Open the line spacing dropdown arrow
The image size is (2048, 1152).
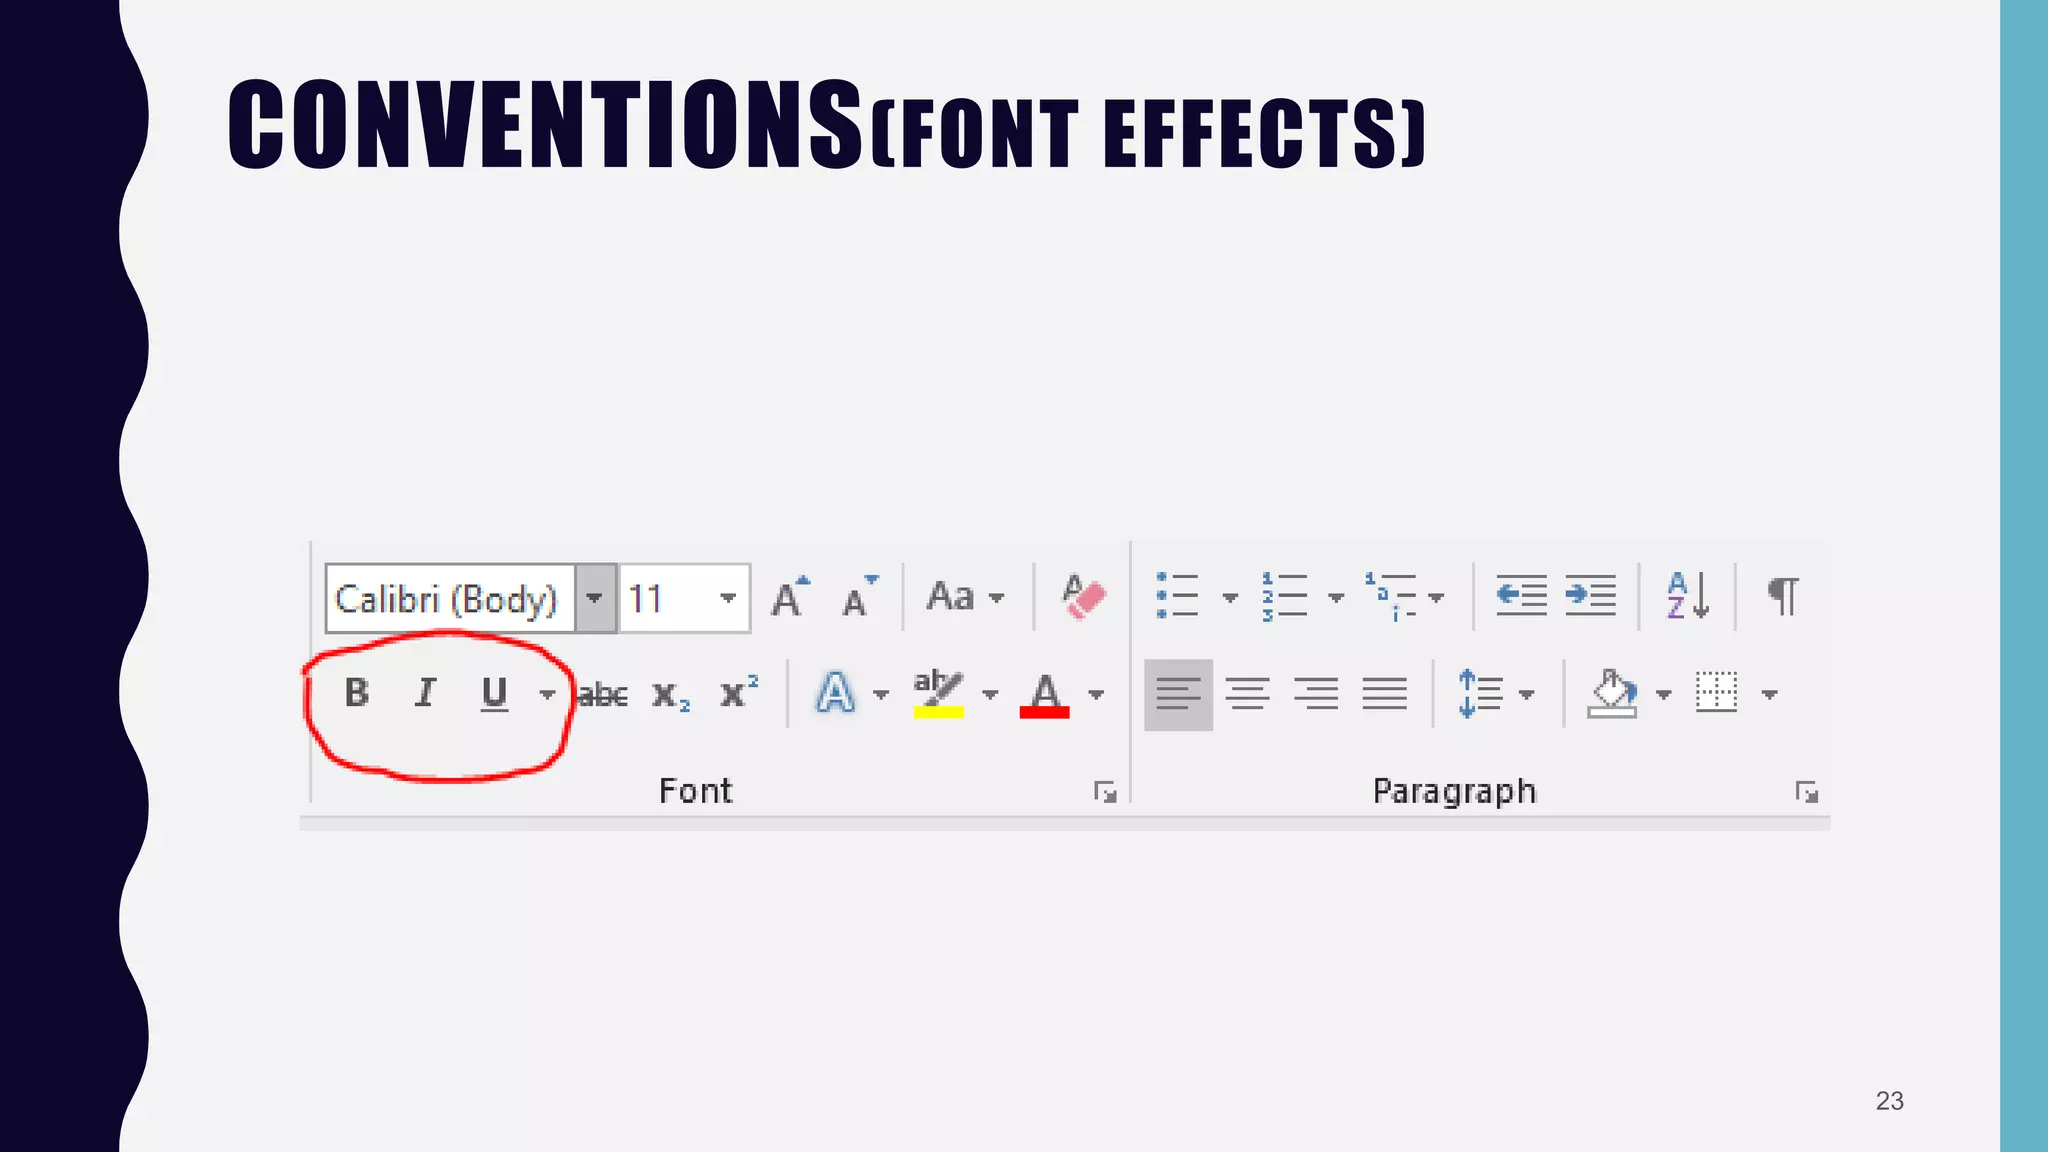tap(1526, 694)
